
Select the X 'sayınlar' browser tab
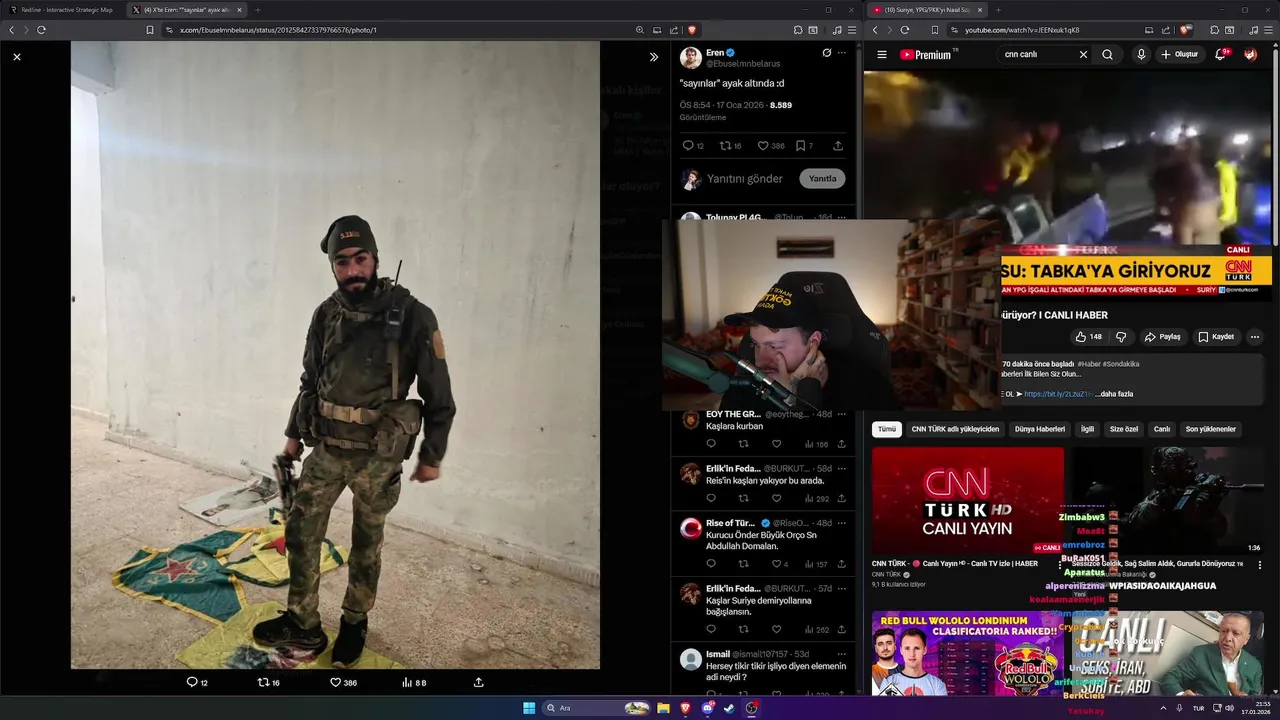click(187, 10)
